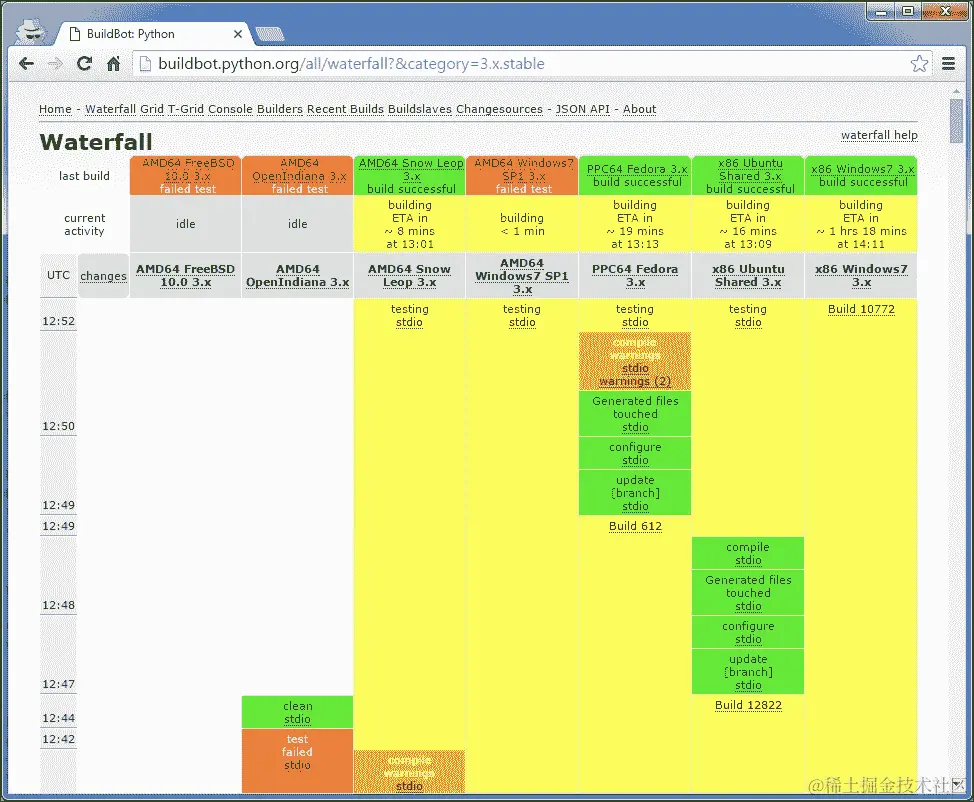This screenshot has height=802, width=974.
Task: Open the Home navigation link
Action: pos(55,109)
